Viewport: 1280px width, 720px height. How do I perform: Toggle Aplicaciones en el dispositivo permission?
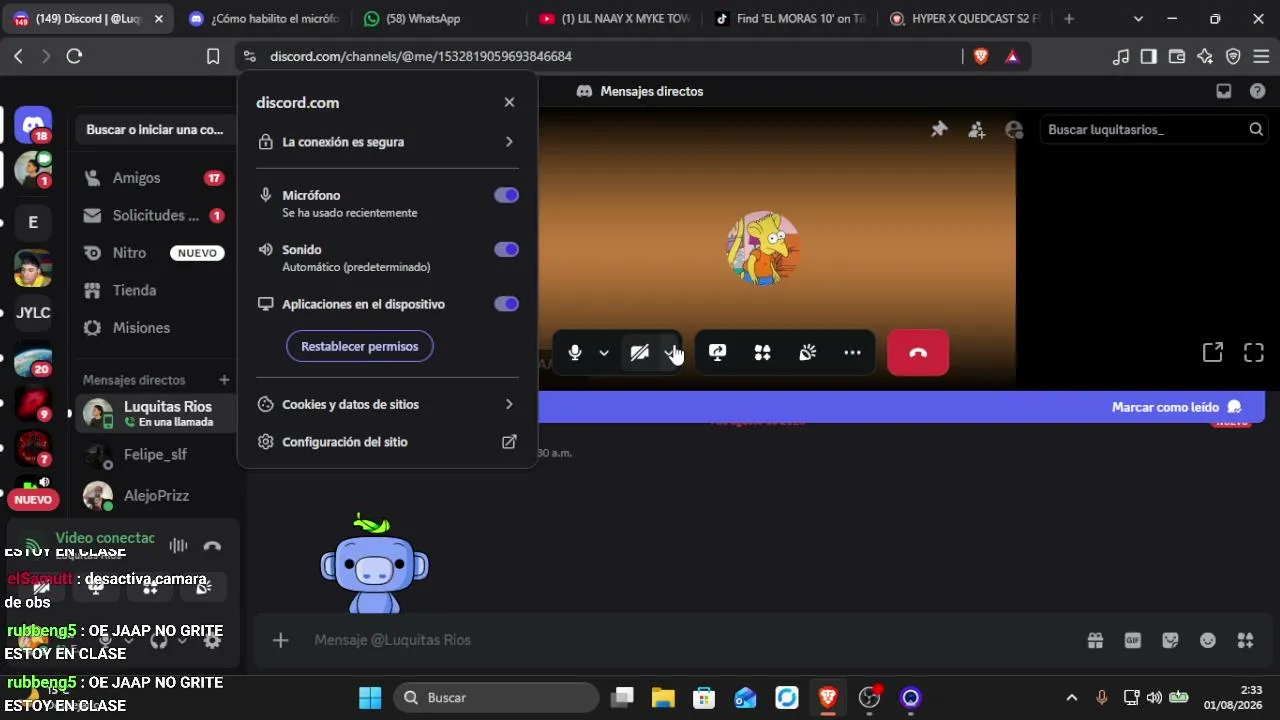(507, 304)
